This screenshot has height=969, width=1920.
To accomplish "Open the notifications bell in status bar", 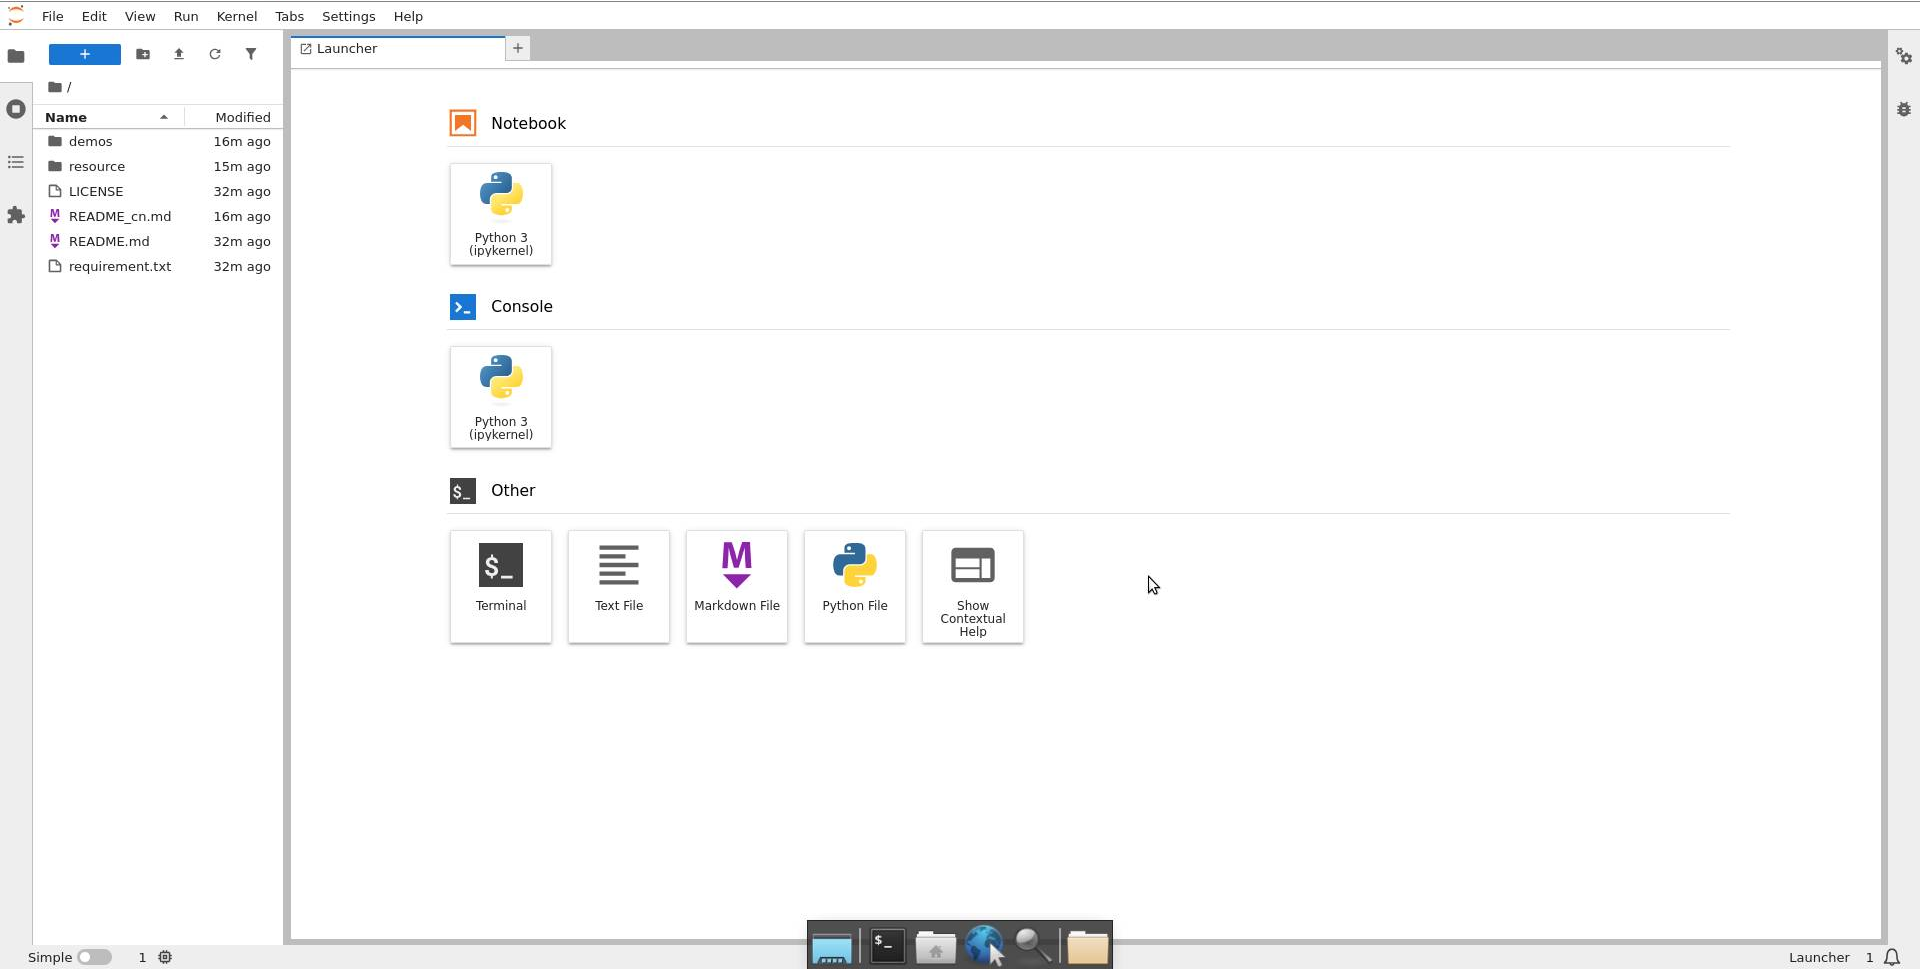I will [x=1892, y=957].
